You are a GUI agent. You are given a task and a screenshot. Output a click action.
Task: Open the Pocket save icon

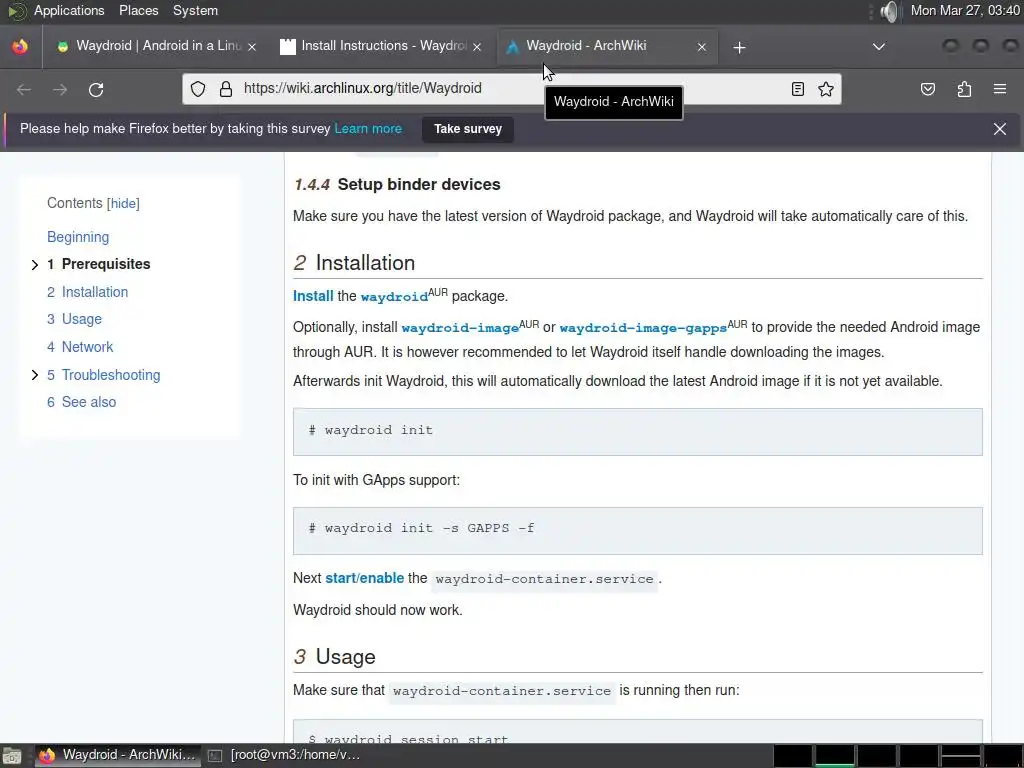[928, 89]
